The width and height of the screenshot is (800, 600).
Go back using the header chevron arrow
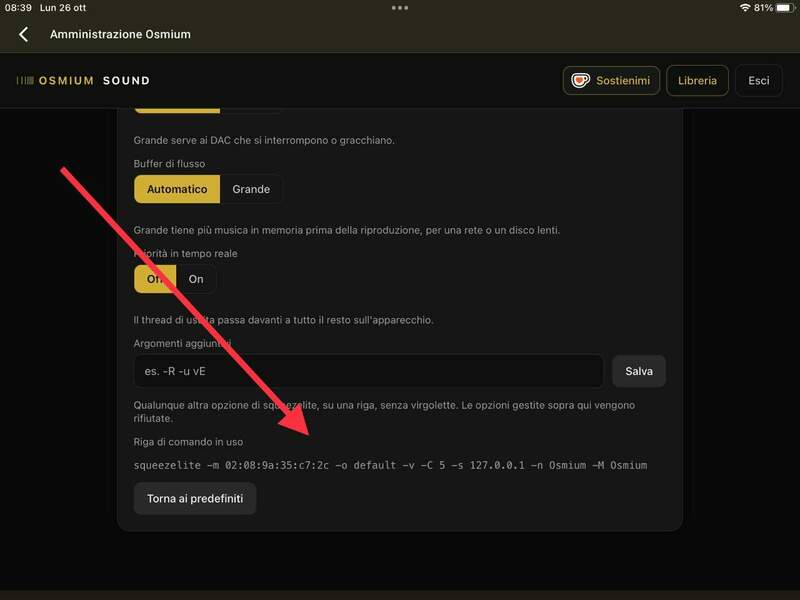[23, 34]
